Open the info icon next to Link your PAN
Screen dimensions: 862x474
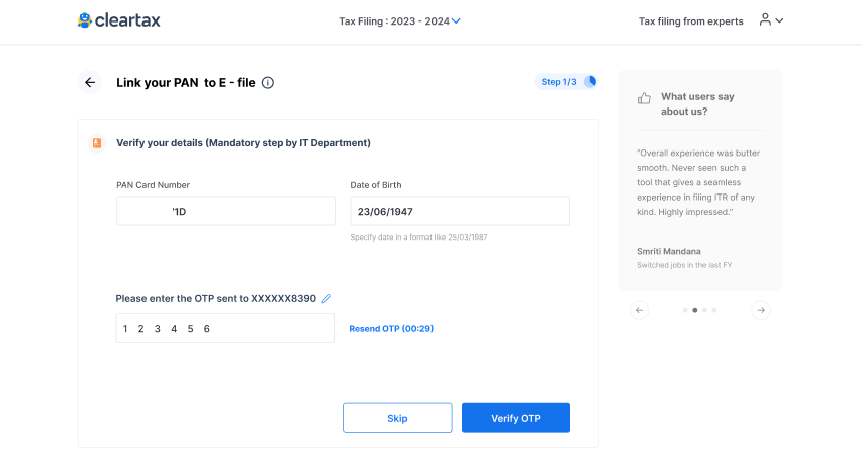pos(268,82)
